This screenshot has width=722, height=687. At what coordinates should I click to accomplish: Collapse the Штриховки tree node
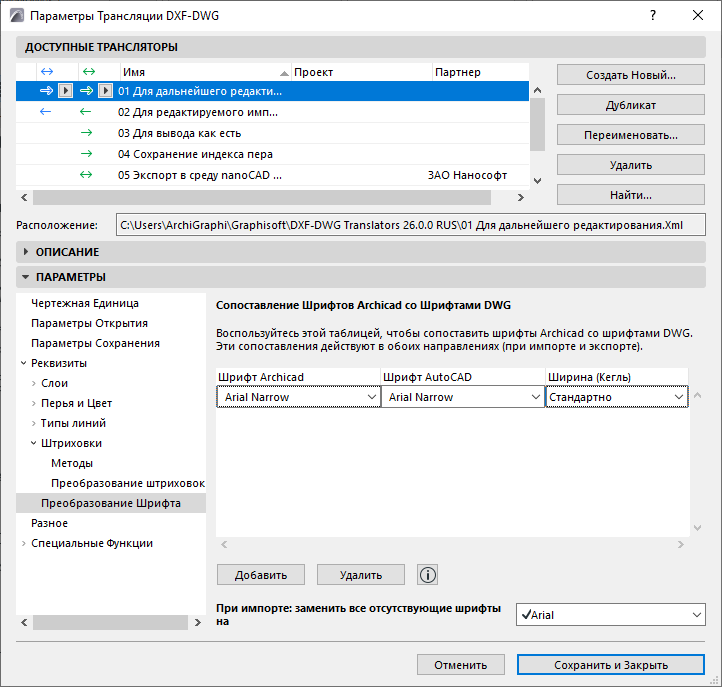click(x=34, y=443)
